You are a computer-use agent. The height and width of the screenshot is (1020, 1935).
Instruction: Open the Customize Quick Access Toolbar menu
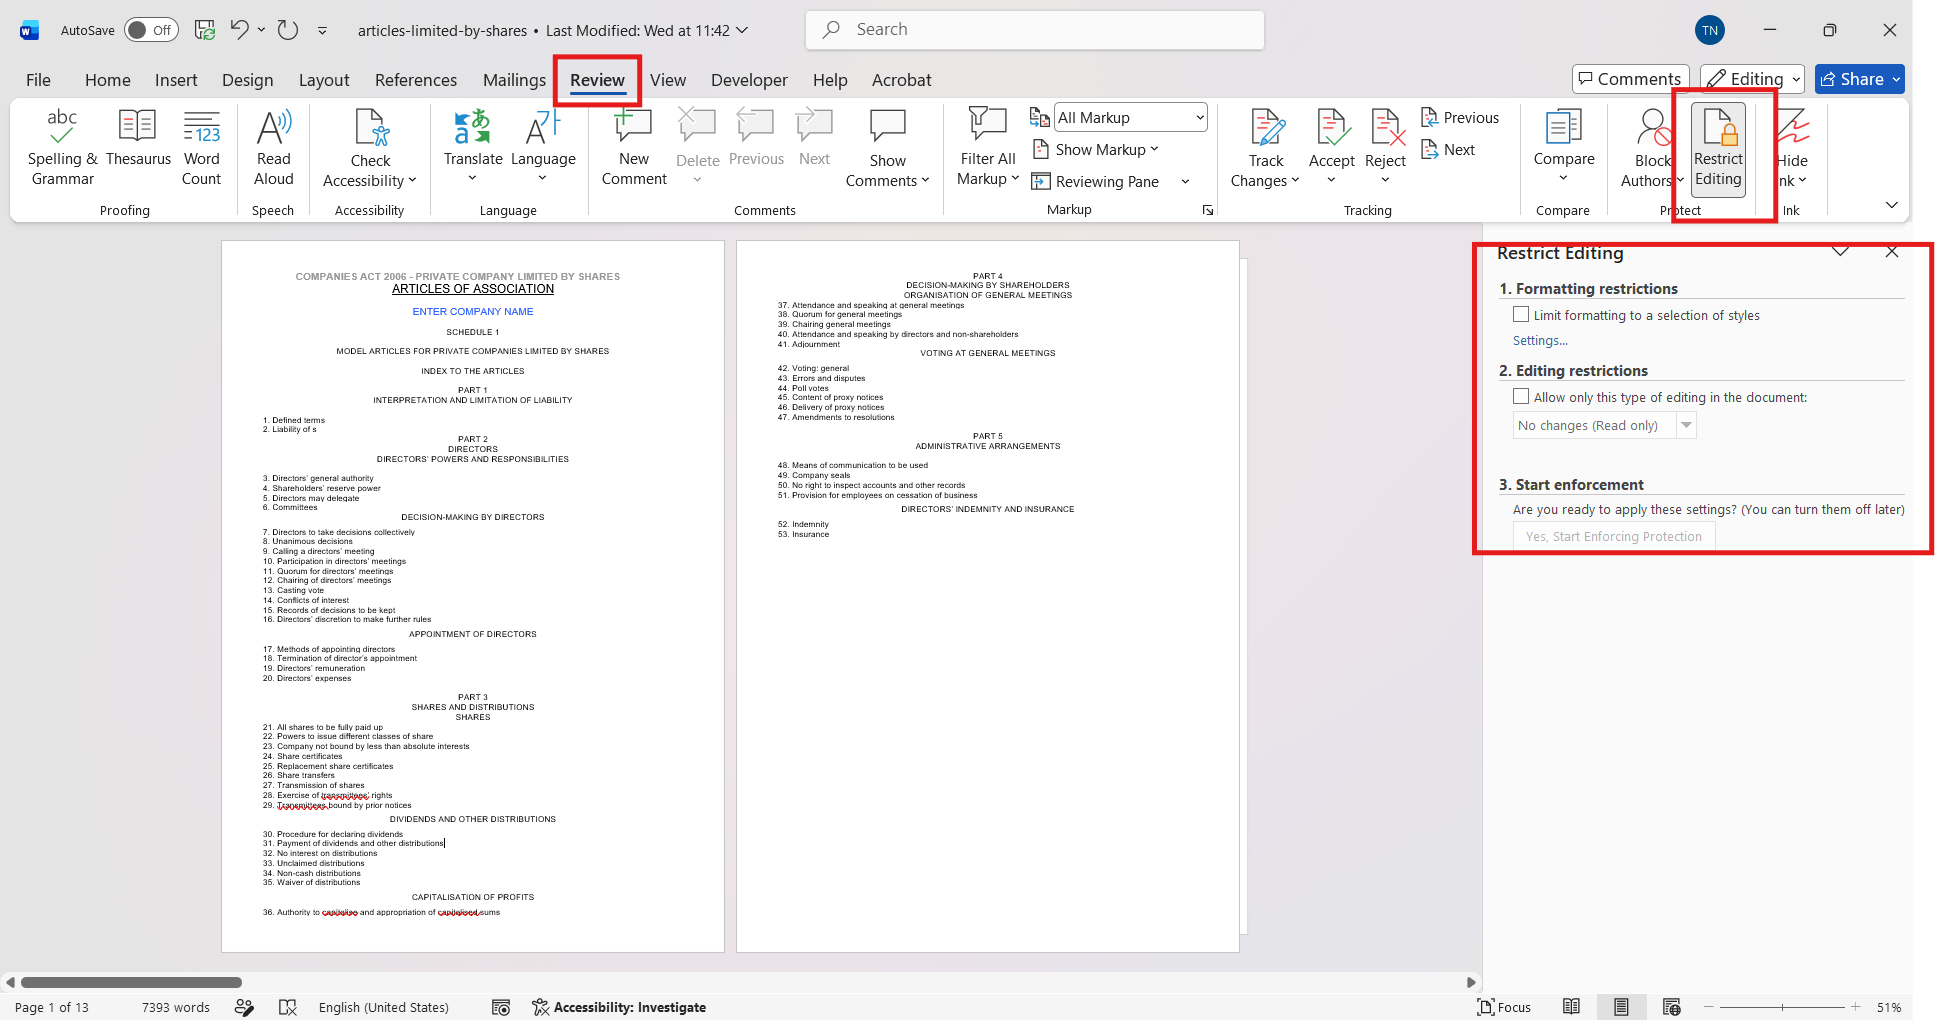coord(322,31)
